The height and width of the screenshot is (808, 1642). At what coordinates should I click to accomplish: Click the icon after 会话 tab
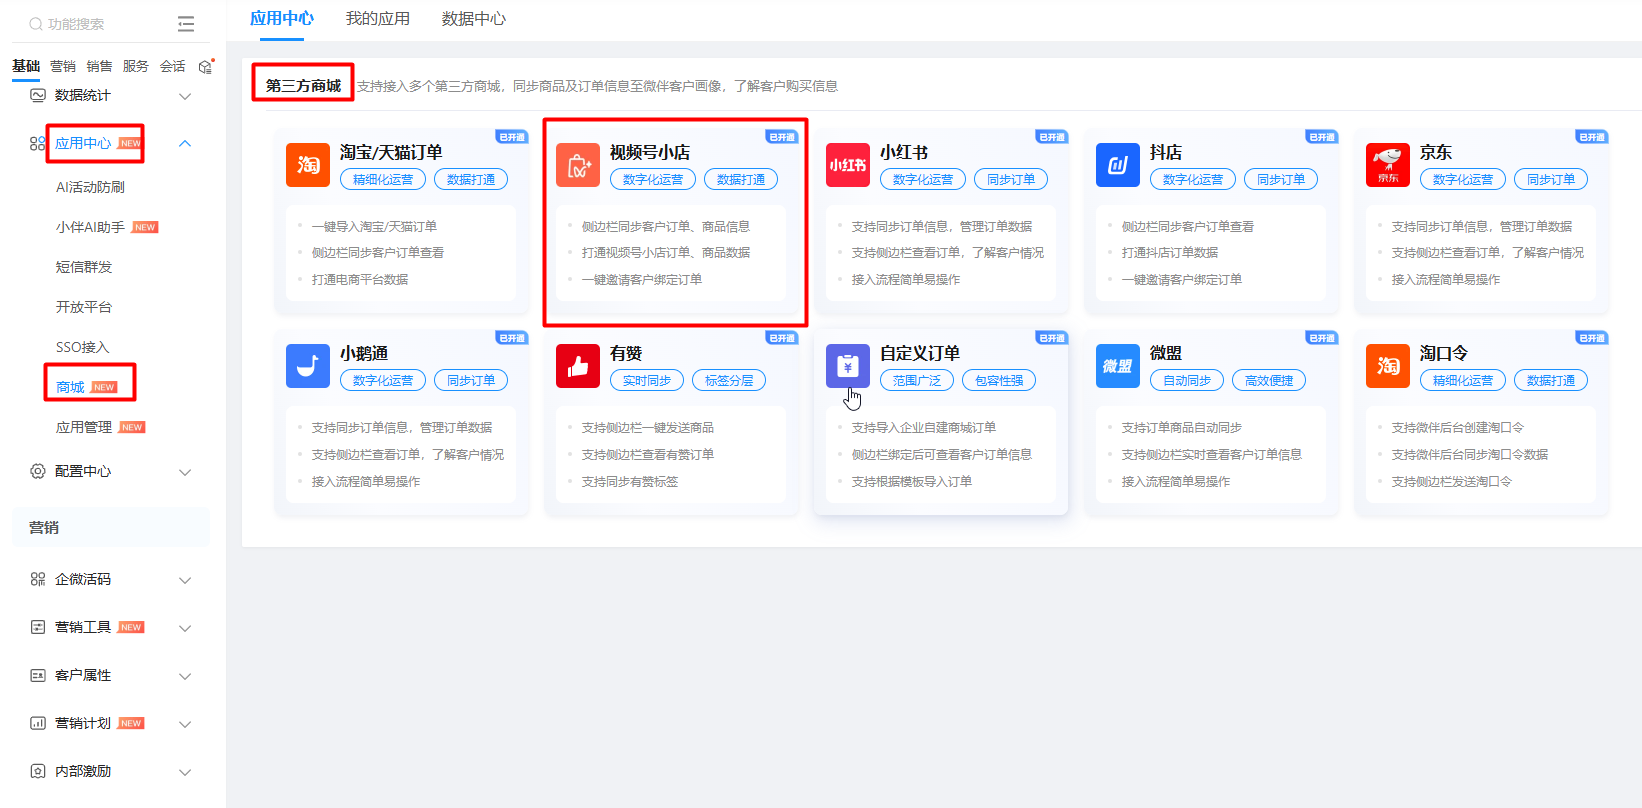pos(206,66)
